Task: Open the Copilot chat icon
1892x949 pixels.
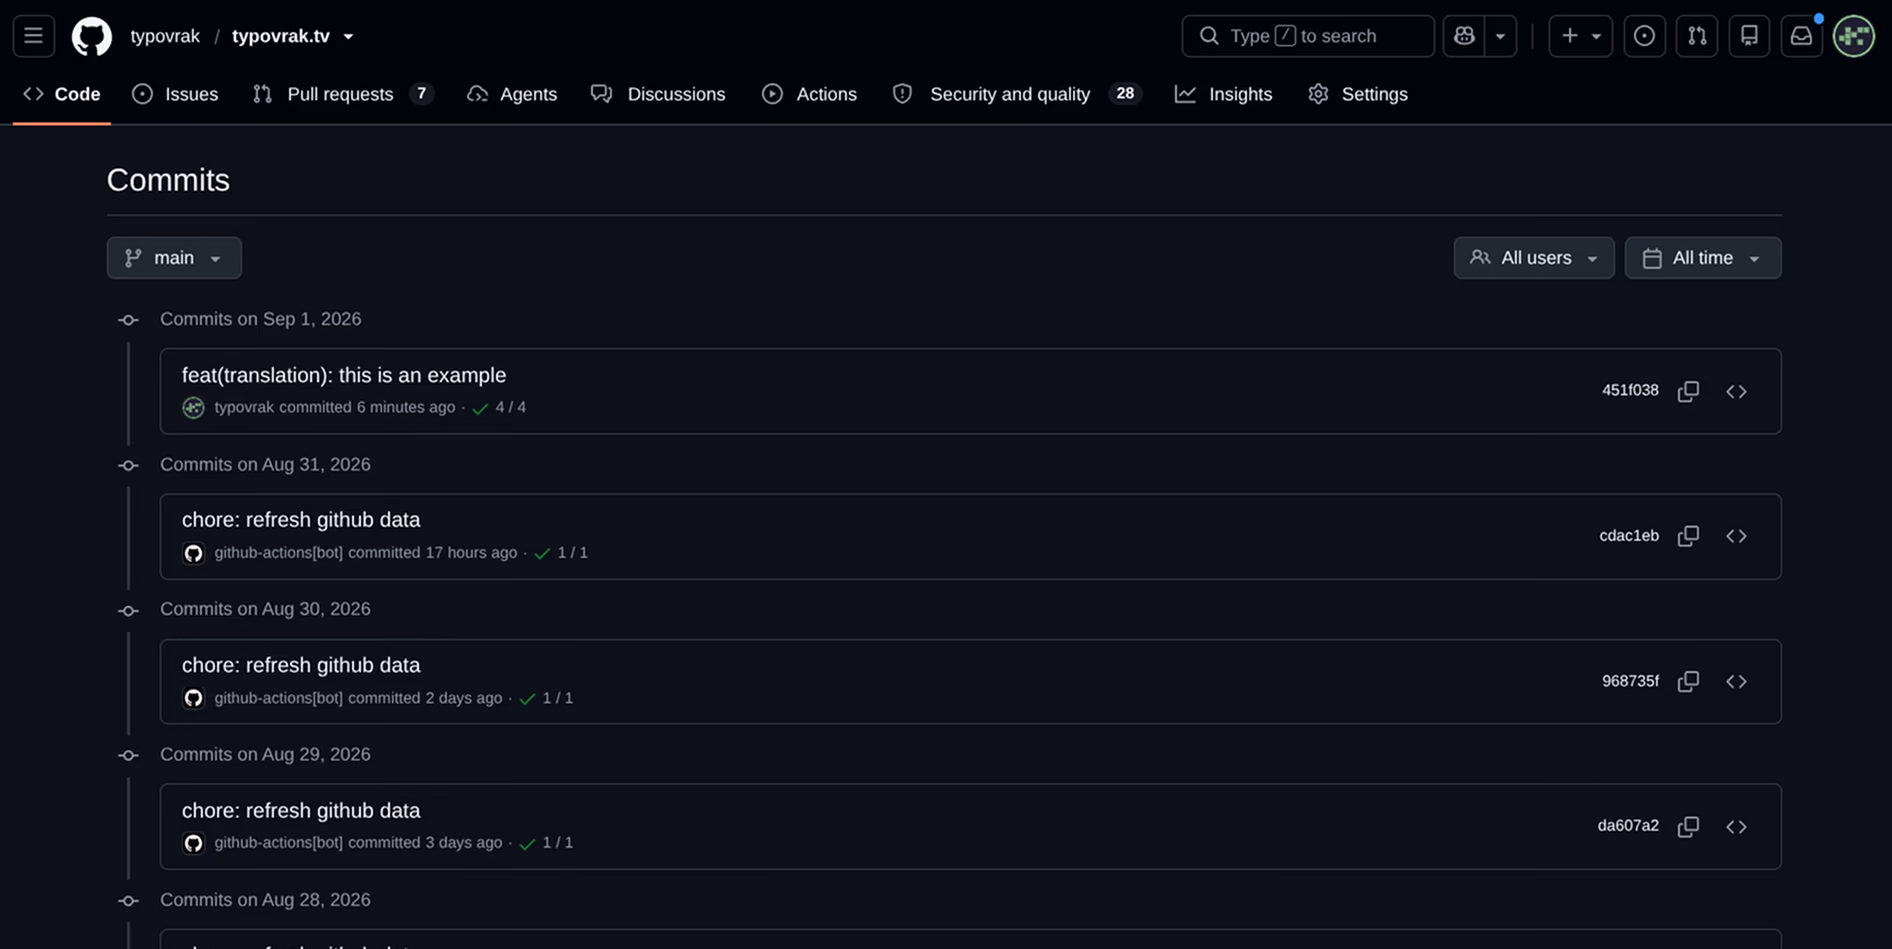Action: [x=1464, y=36]
